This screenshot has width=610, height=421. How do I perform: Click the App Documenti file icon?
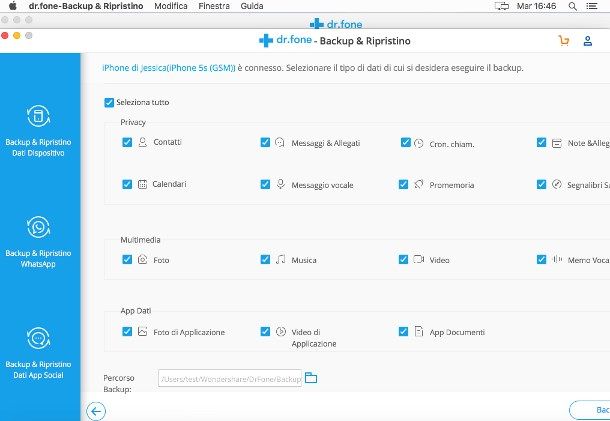pyautogui.click(x=419, y=332)
